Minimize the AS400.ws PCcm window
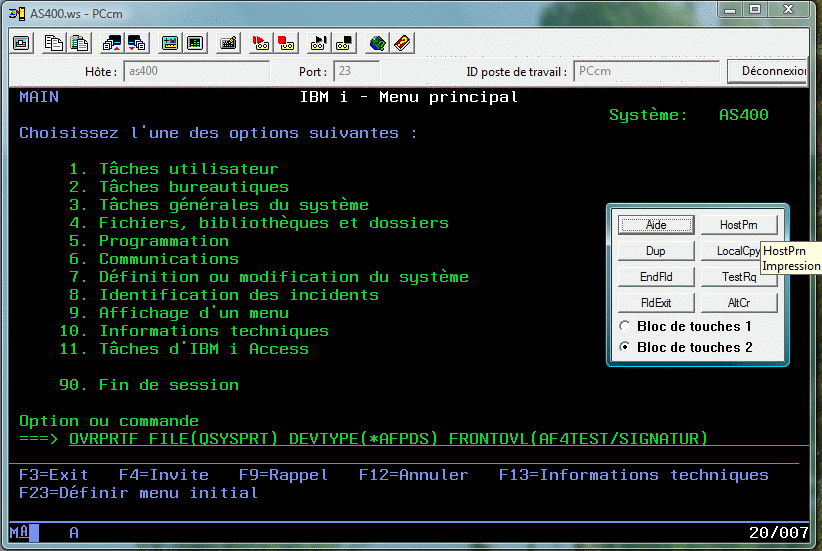The height and width of the screenshot is (551, 822). pos(730,9)
